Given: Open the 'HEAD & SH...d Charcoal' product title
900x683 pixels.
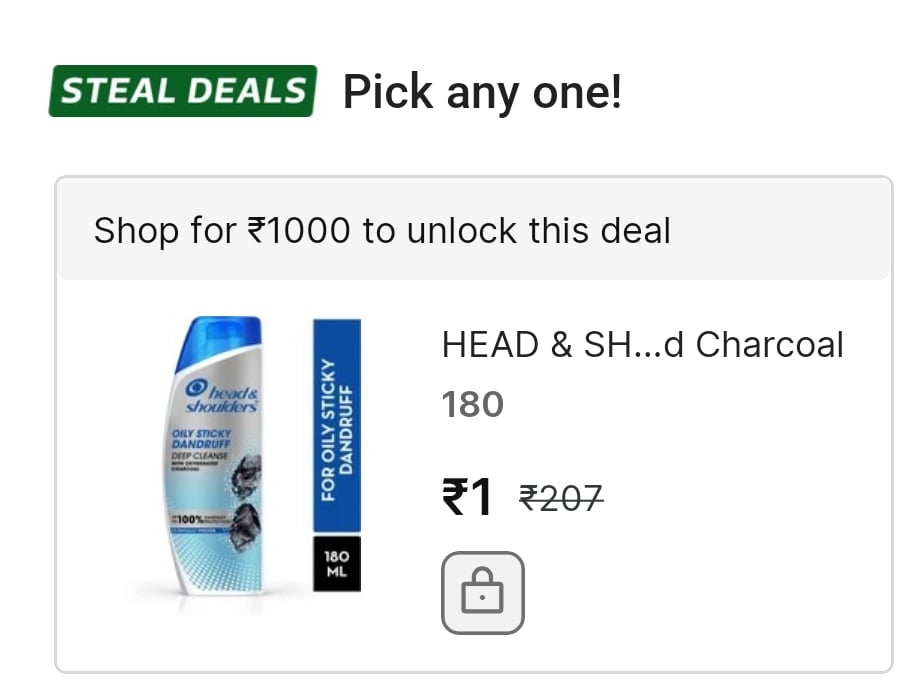Looking at the screenshot, I should (642, 344).
